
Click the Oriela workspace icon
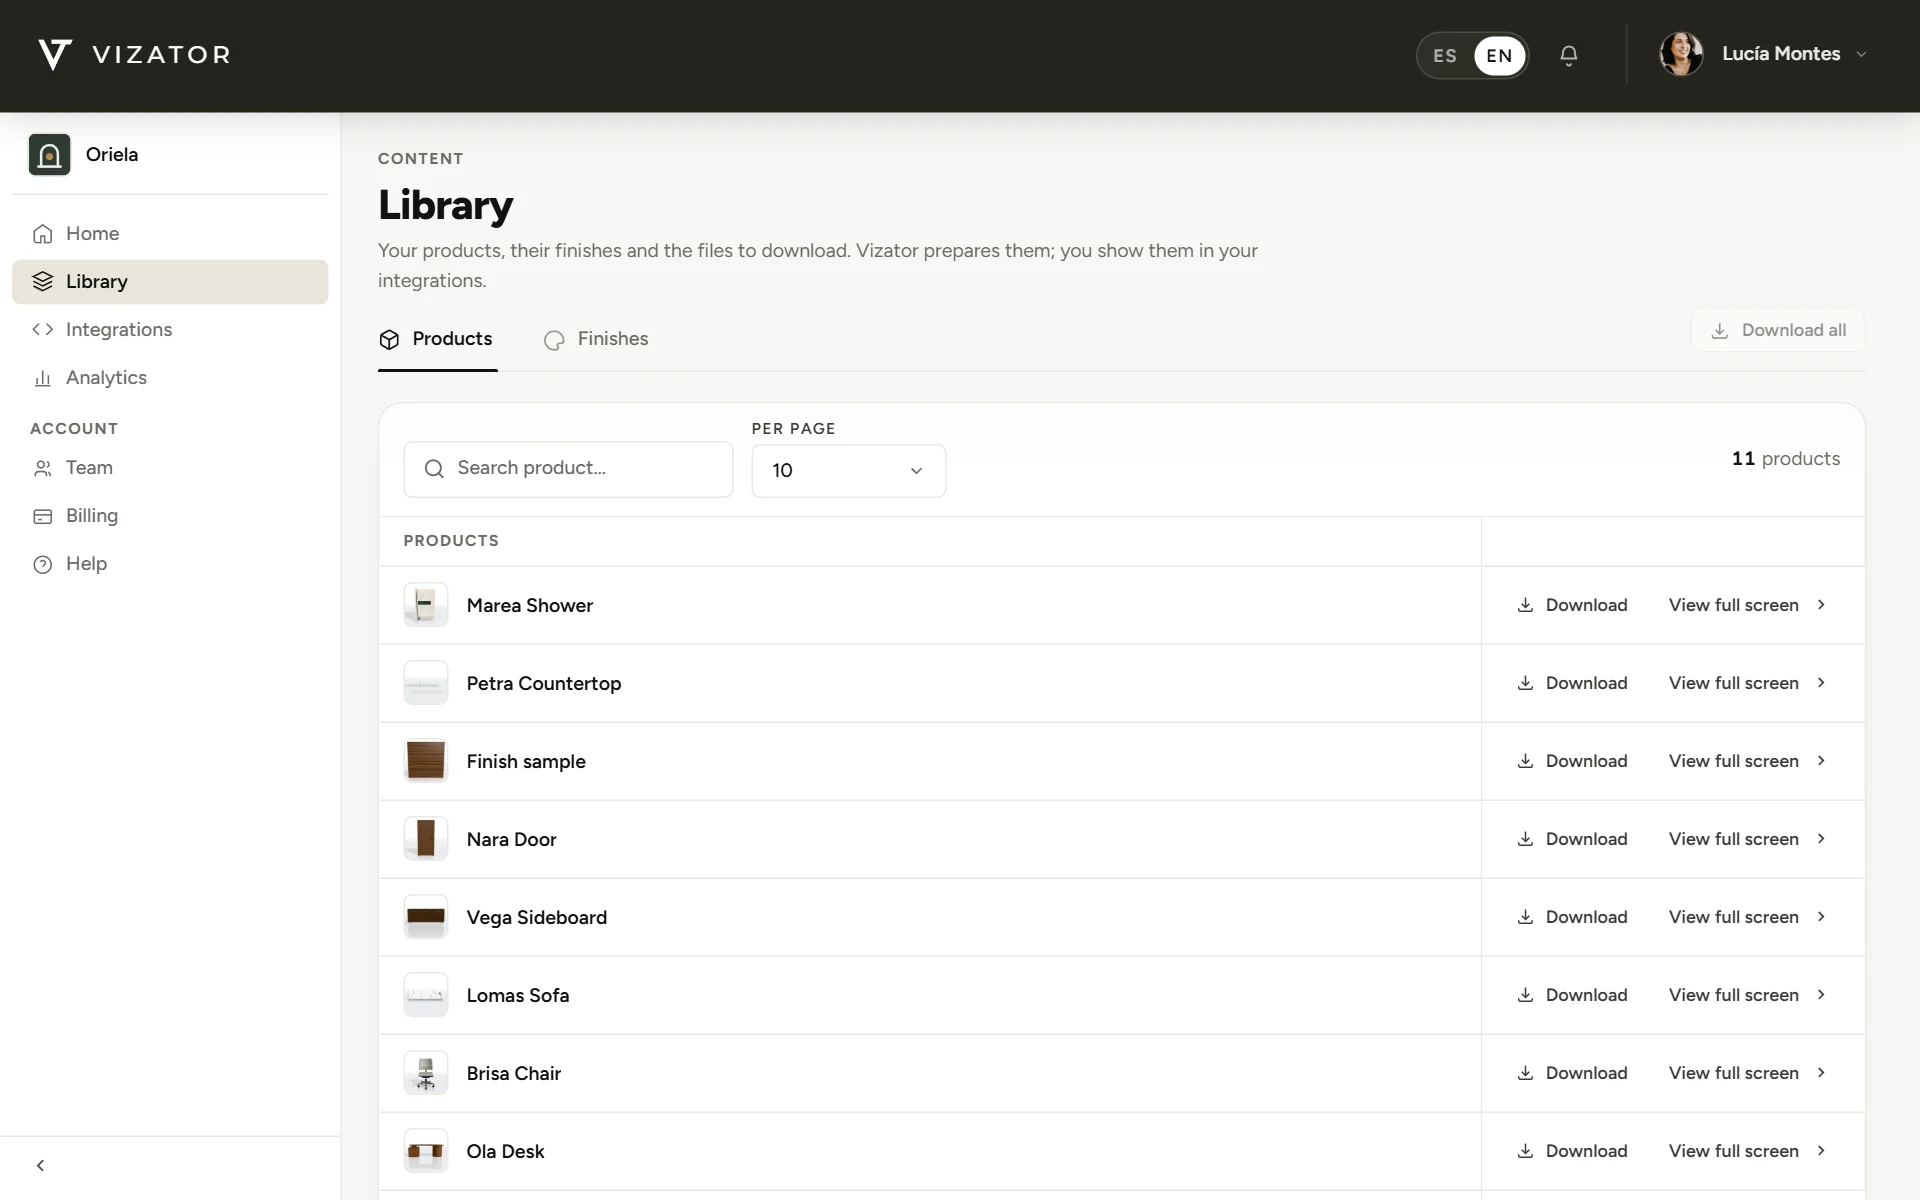tap(49, 155)
